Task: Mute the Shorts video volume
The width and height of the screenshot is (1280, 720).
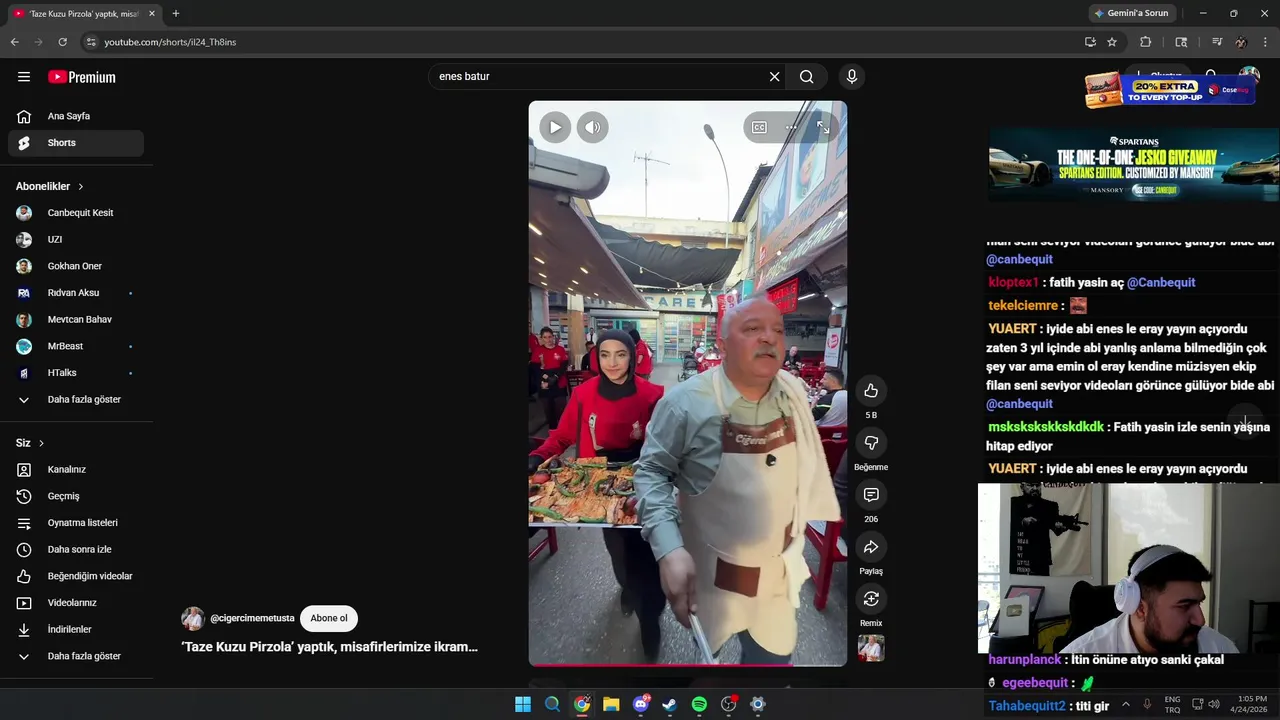Action: tap(593, 127)
